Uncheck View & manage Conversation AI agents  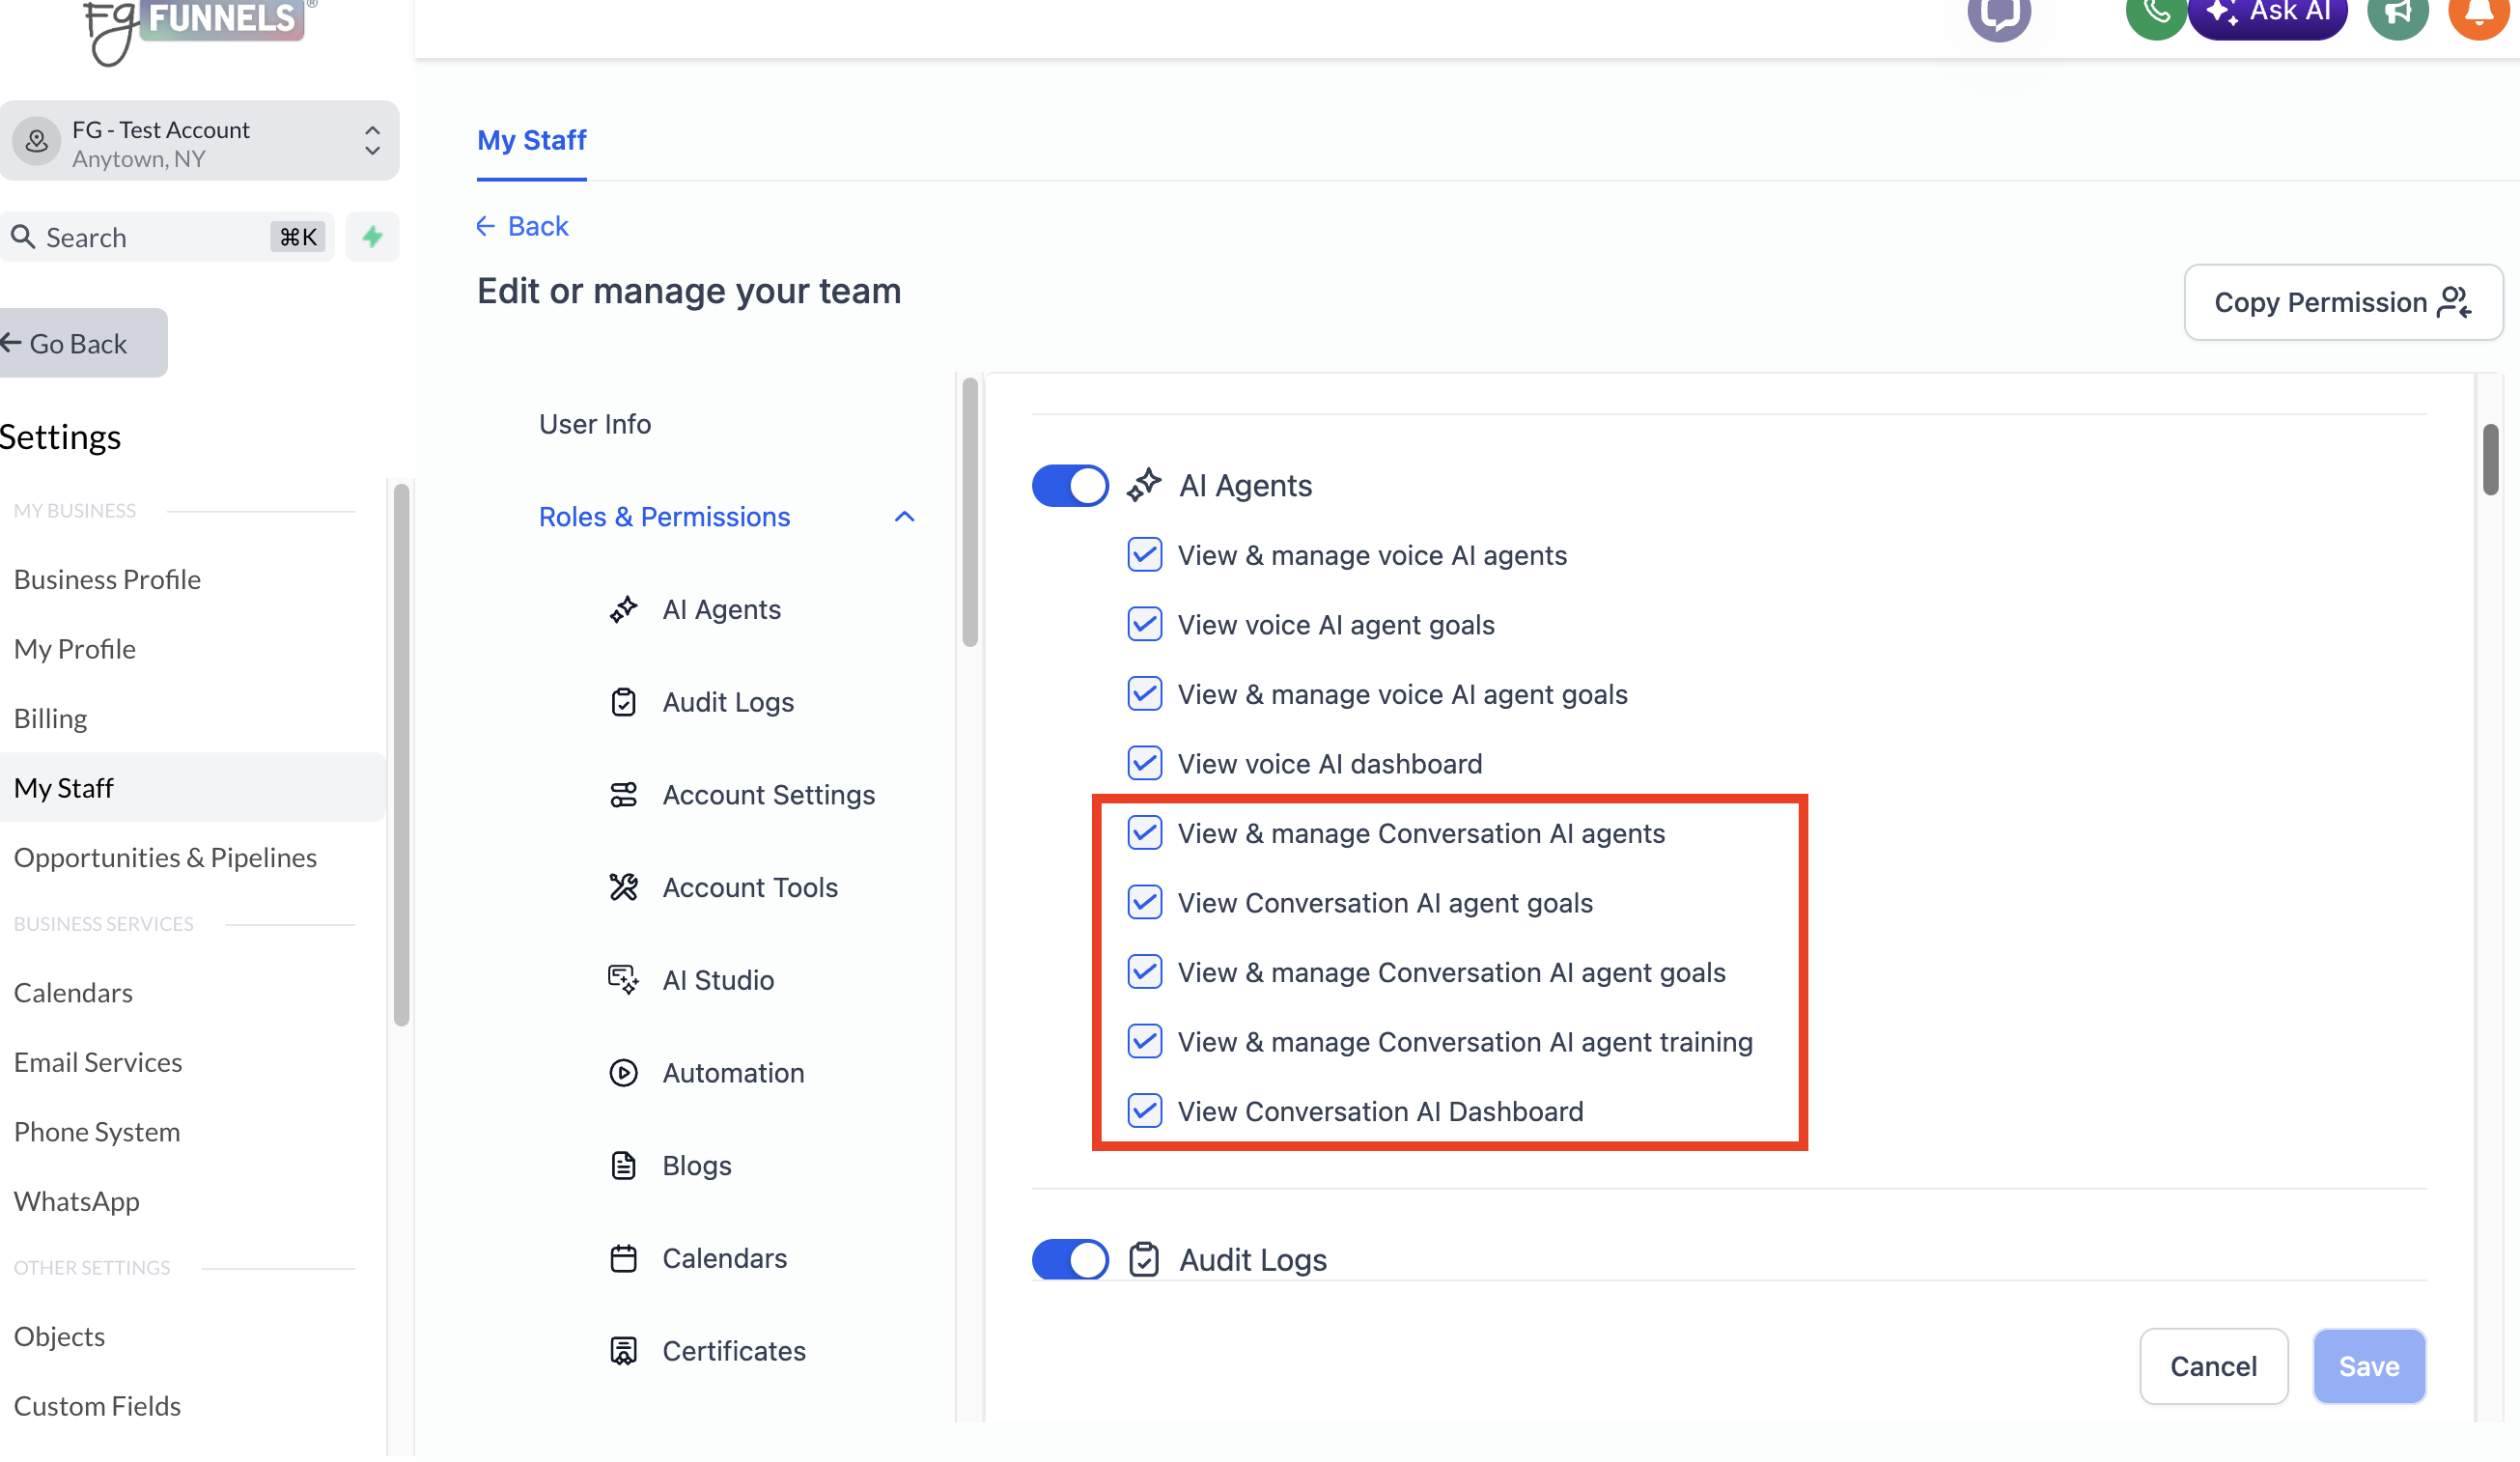1144,833
